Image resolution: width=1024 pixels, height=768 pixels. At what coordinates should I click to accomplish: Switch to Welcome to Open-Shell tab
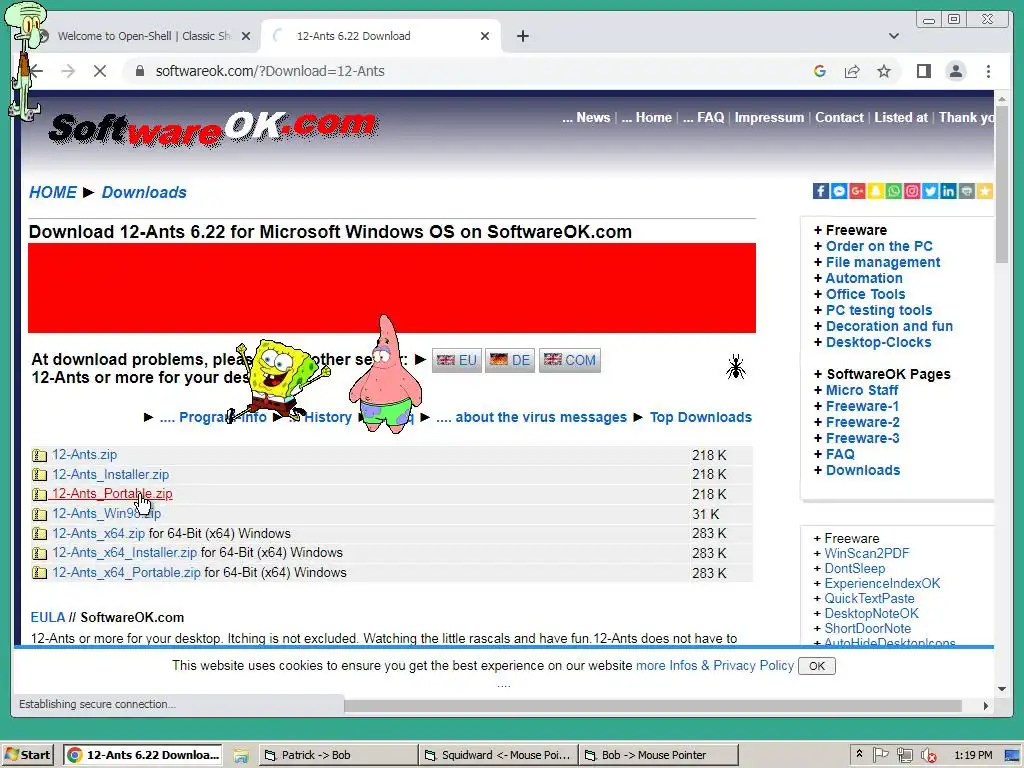click(x=144, y=36)
